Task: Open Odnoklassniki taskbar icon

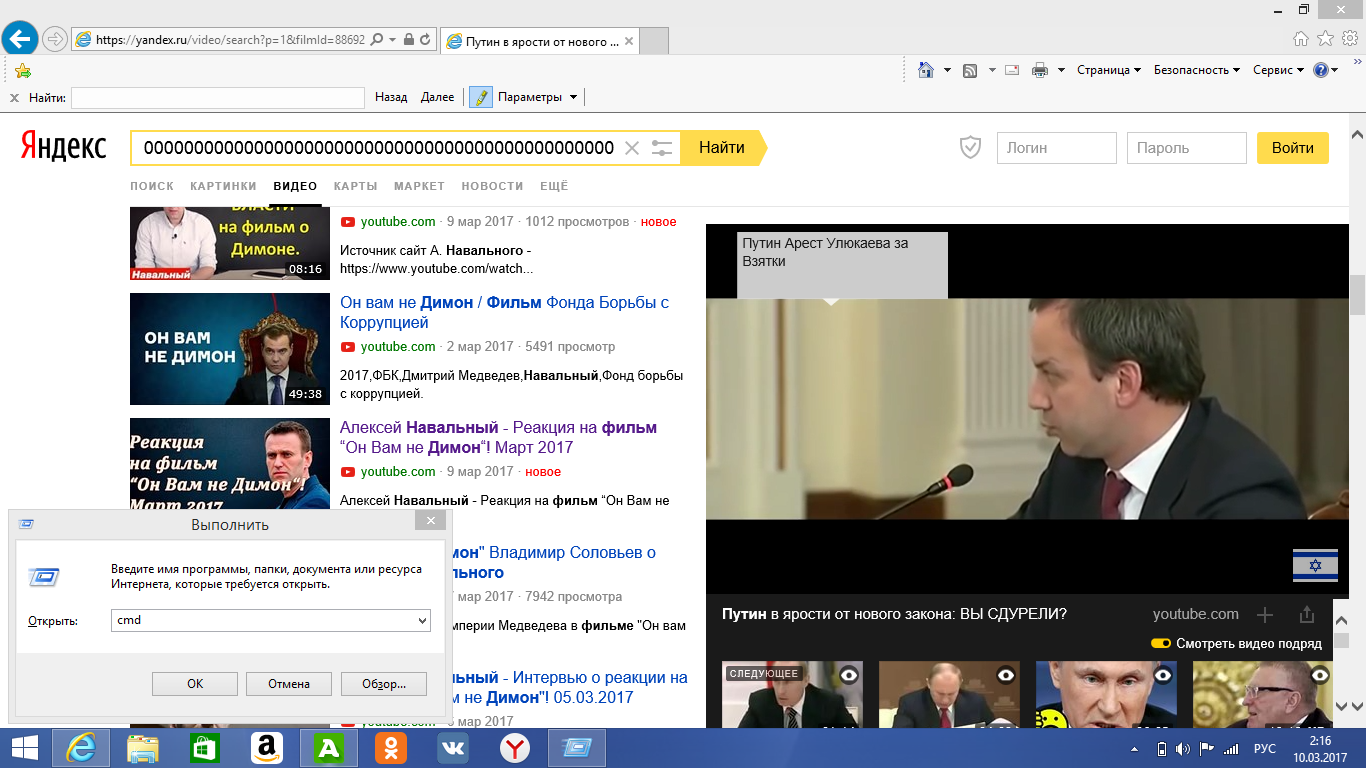Action: [391, 748]
